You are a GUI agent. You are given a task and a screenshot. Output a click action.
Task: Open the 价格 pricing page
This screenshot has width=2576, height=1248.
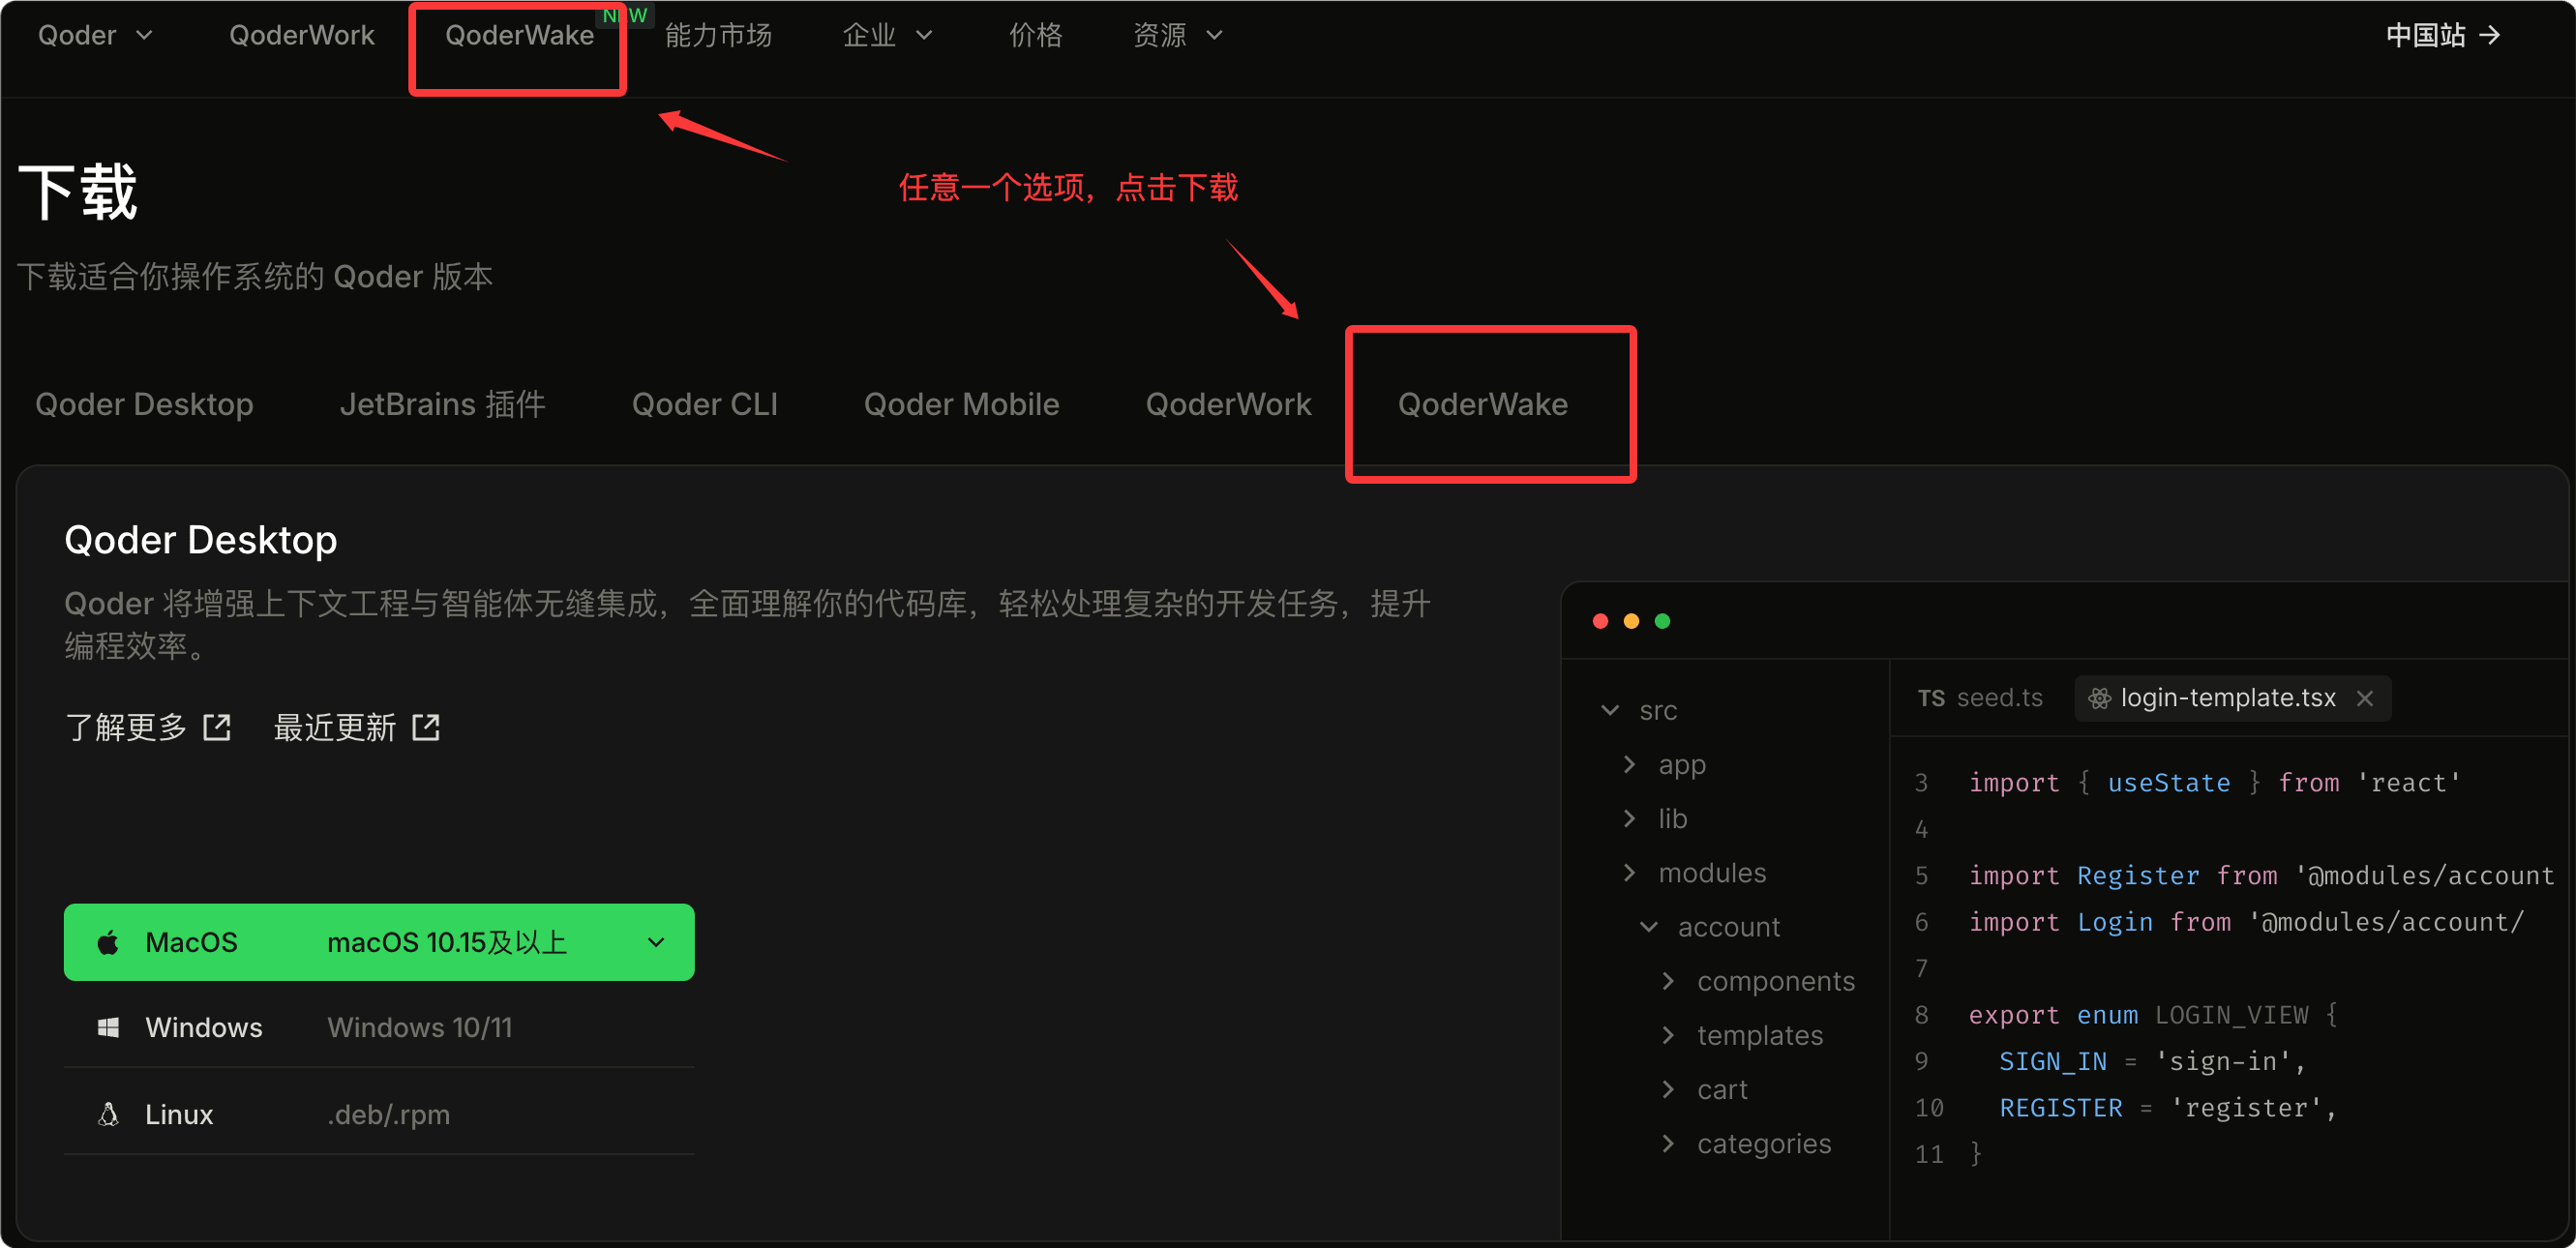click(1035, 35)
